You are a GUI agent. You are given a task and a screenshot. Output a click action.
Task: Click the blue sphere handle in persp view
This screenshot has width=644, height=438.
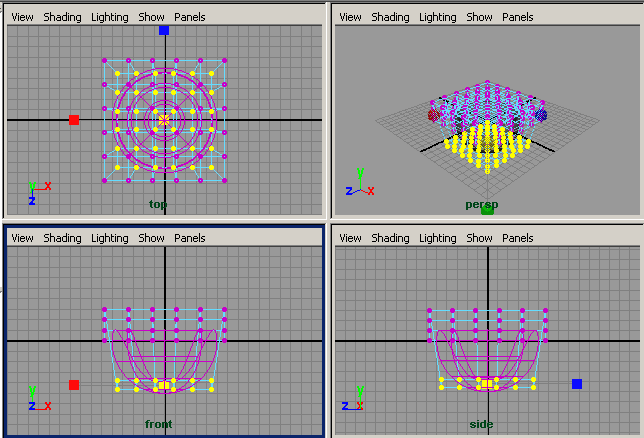coord(541,115)
